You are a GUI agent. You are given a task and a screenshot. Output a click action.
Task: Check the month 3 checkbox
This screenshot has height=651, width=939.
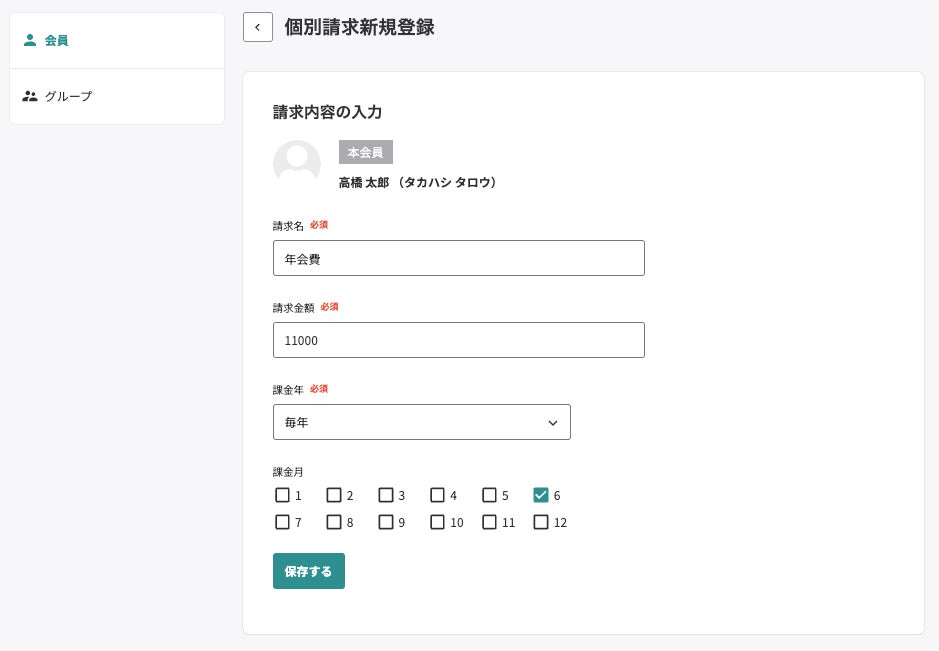tap(386, 495)
